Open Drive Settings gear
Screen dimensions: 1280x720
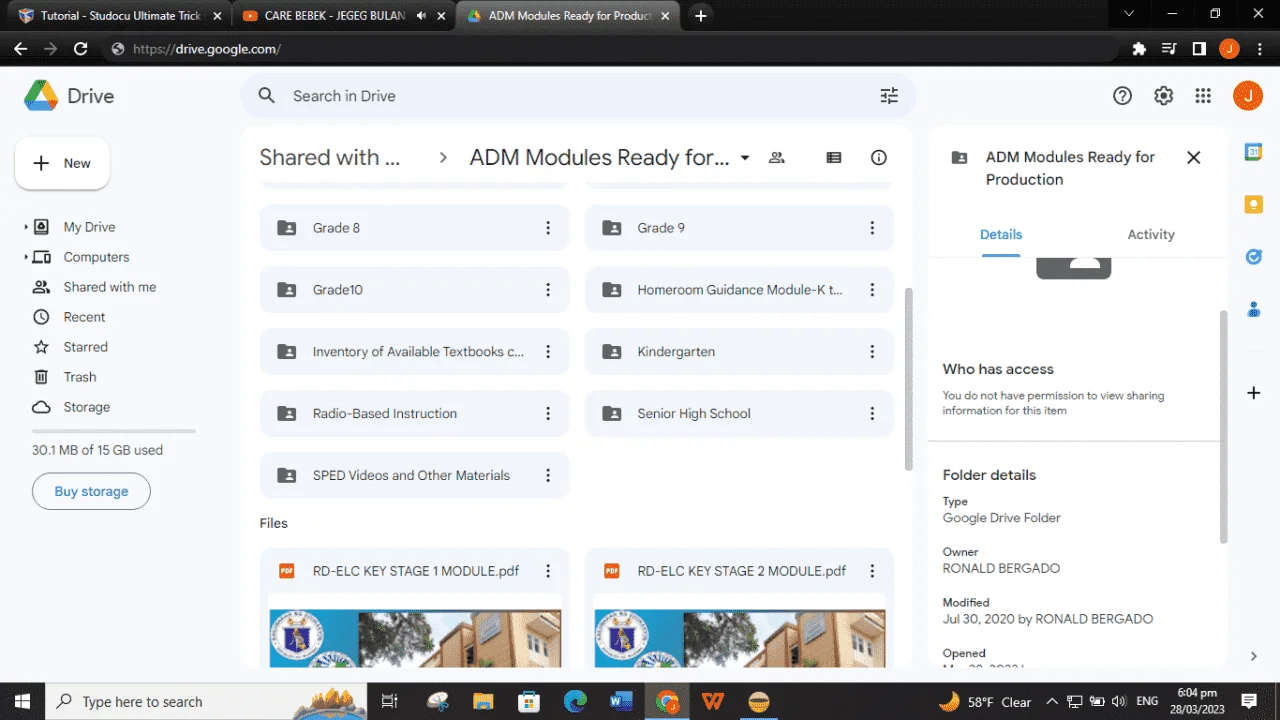click(1163, 96)
